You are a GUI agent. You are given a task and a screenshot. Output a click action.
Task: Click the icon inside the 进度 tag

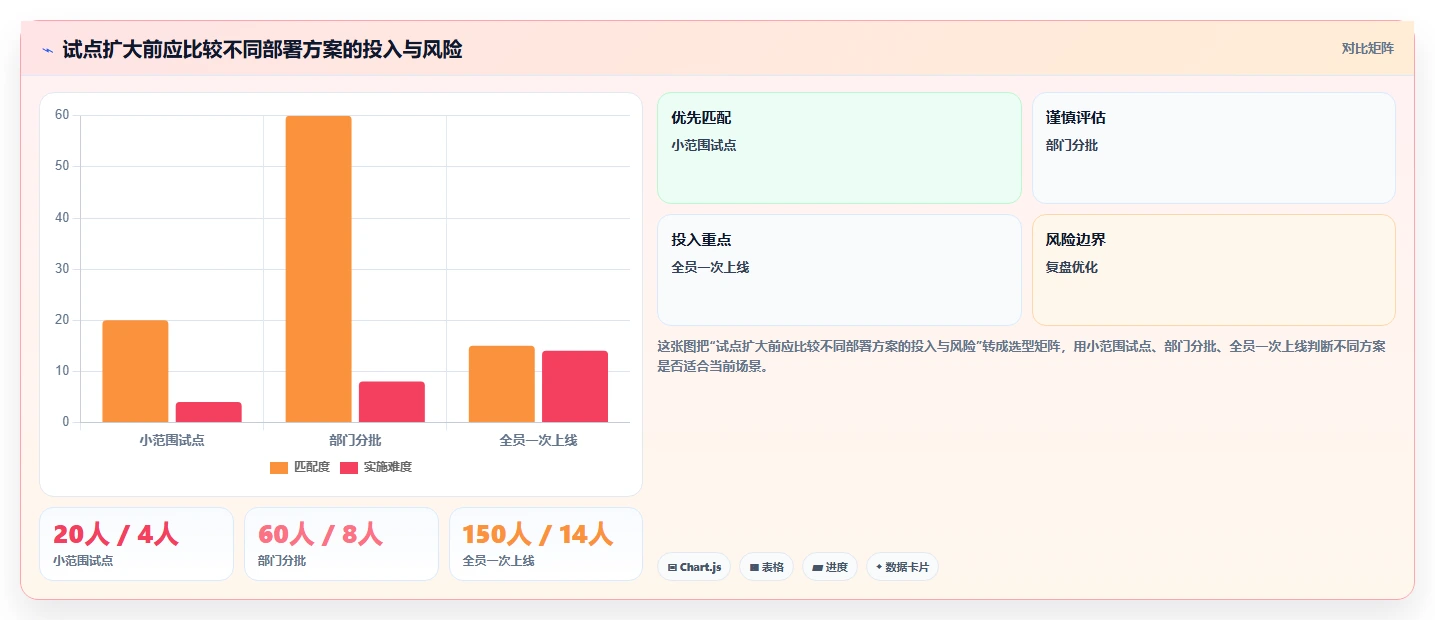(817, 567)
